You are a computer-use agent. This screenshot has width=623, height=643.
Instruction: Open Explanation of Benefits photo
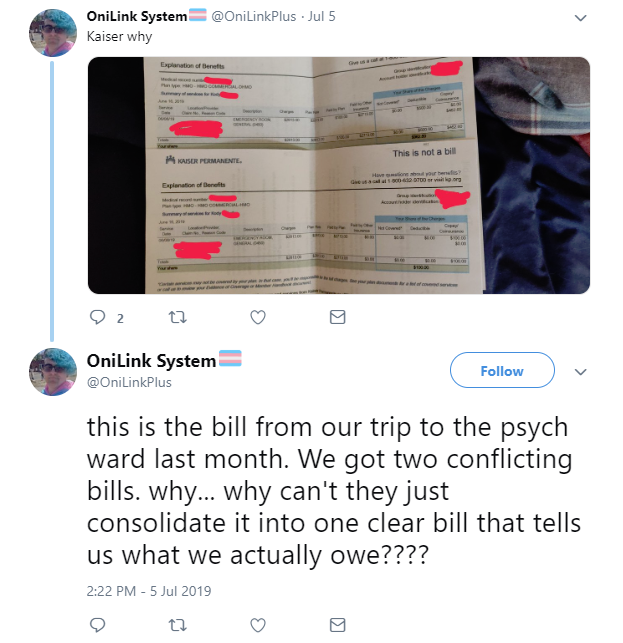tap(339, 175)
